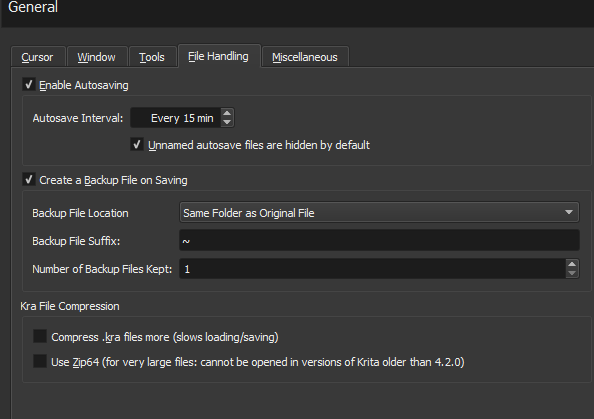
Task: Disable Create a Backup File on Saving
Action: click(29, 179)
